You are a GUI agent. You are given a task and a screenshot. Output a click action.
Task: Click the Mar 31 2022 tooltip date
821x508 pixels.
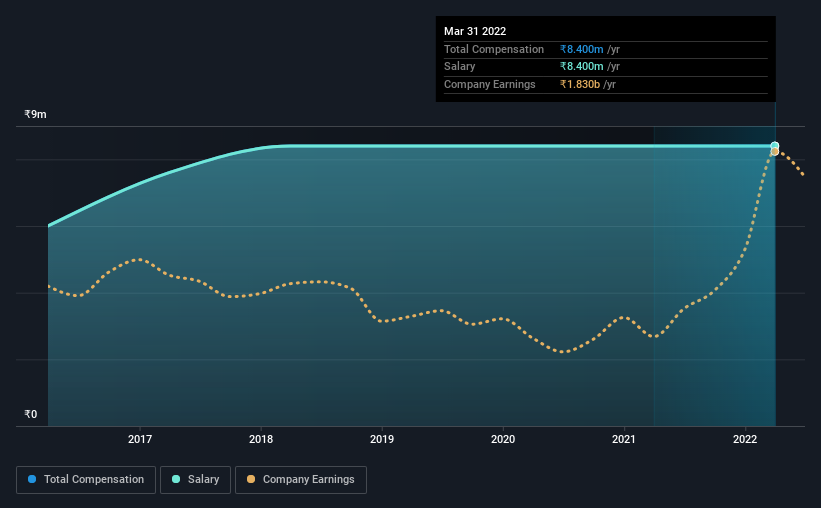pos(475,31)
